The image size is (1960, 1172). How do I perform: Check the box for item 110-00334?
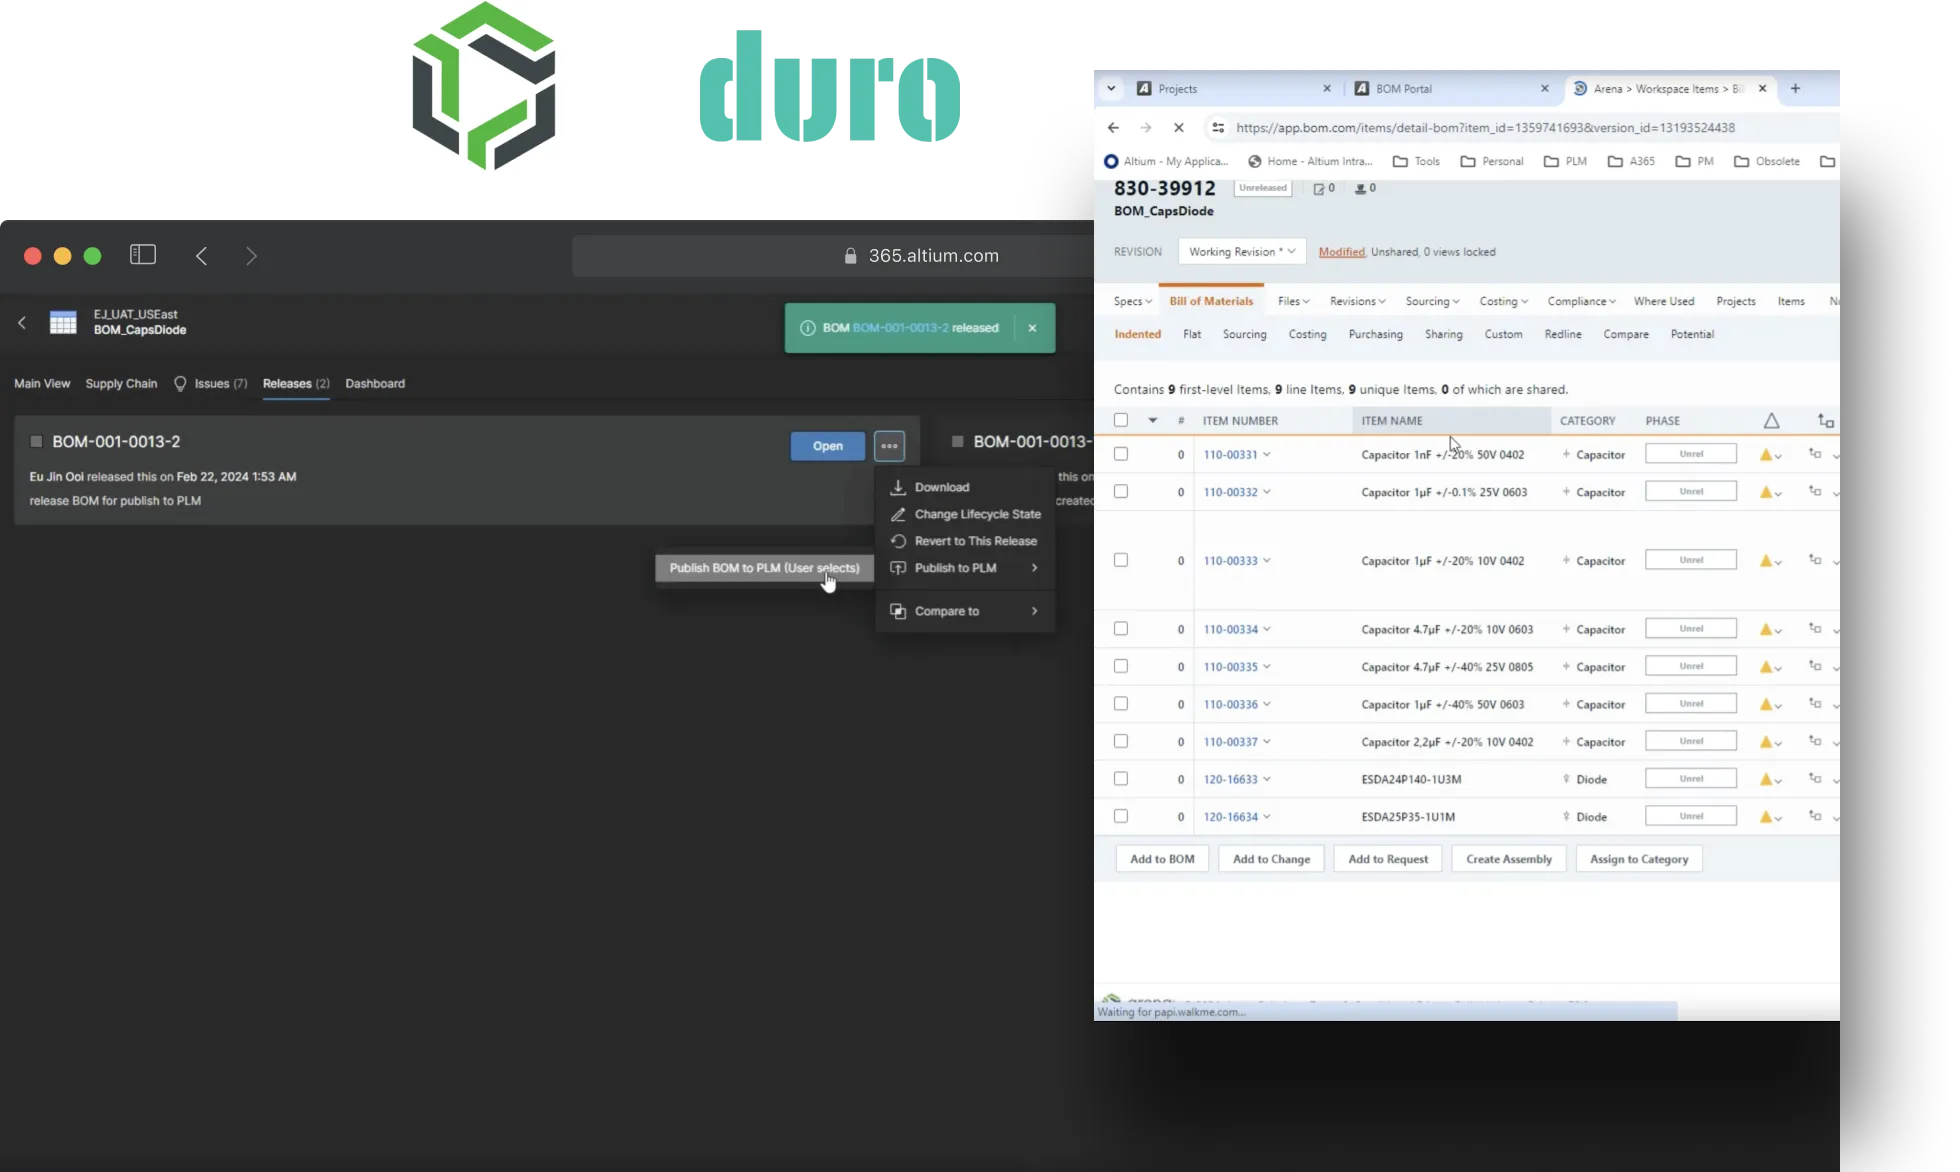point(1121,629)
